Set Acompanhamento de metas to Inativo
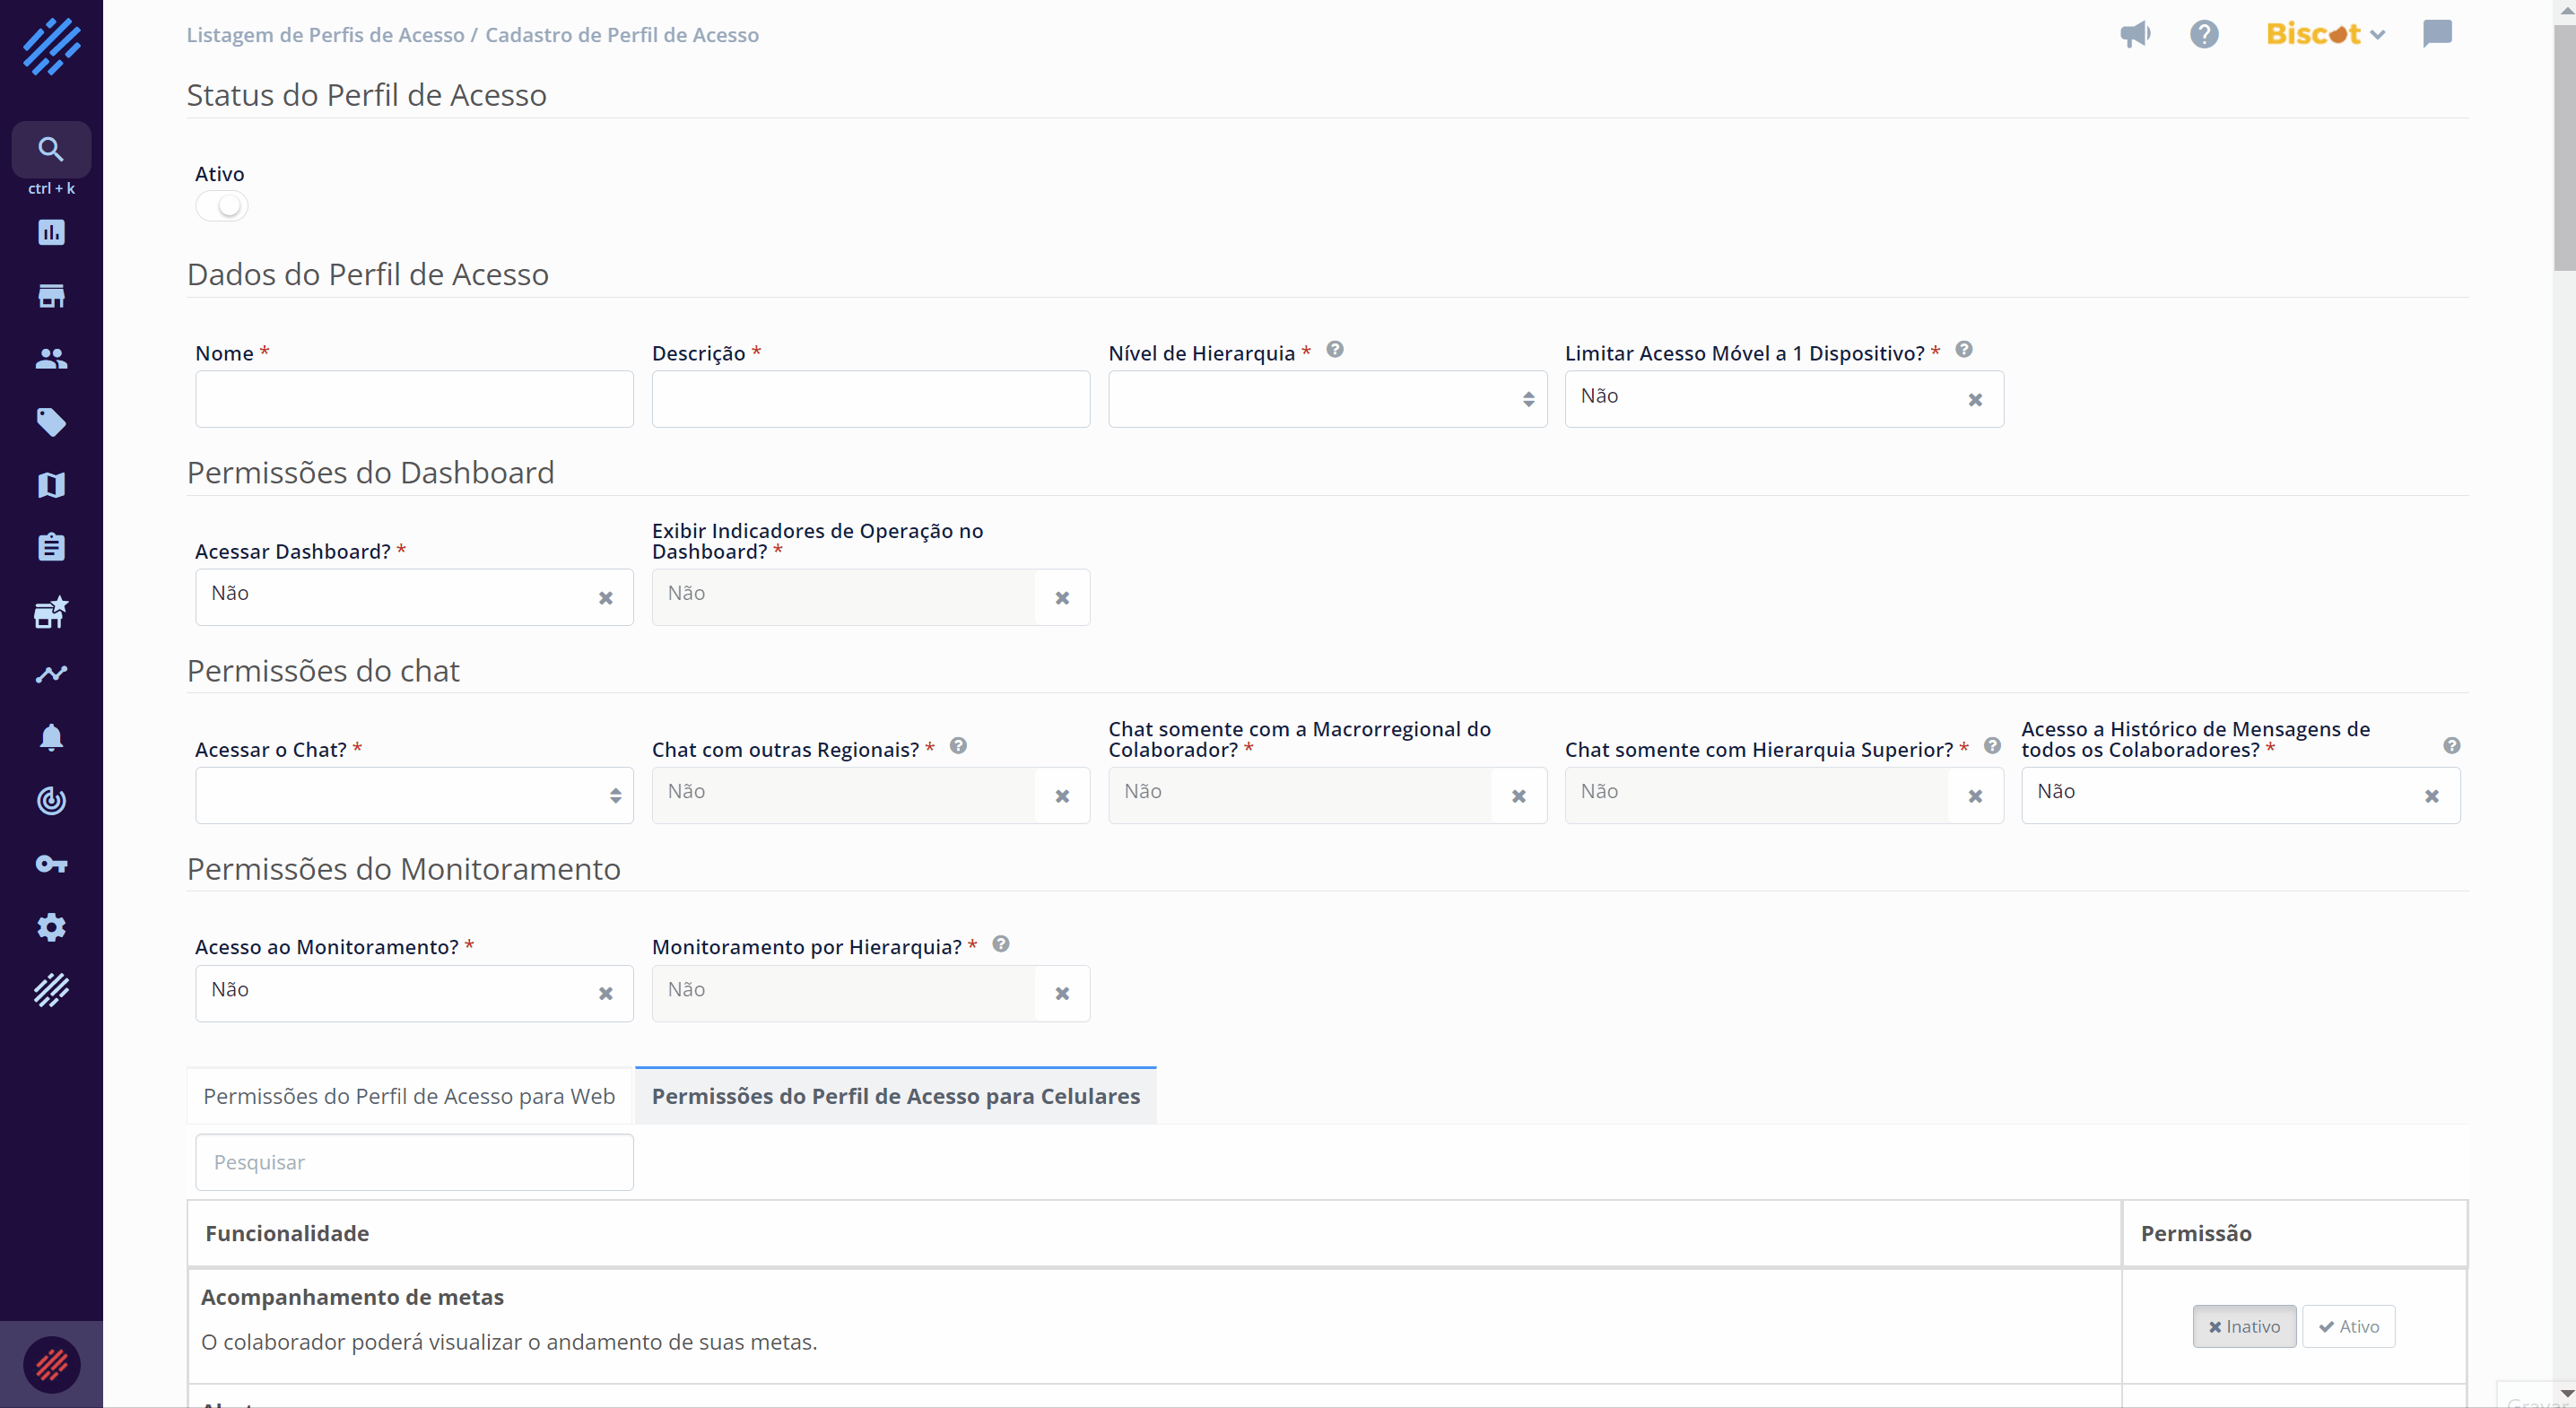The image size is (2576, 1408). (2244, 1326)
